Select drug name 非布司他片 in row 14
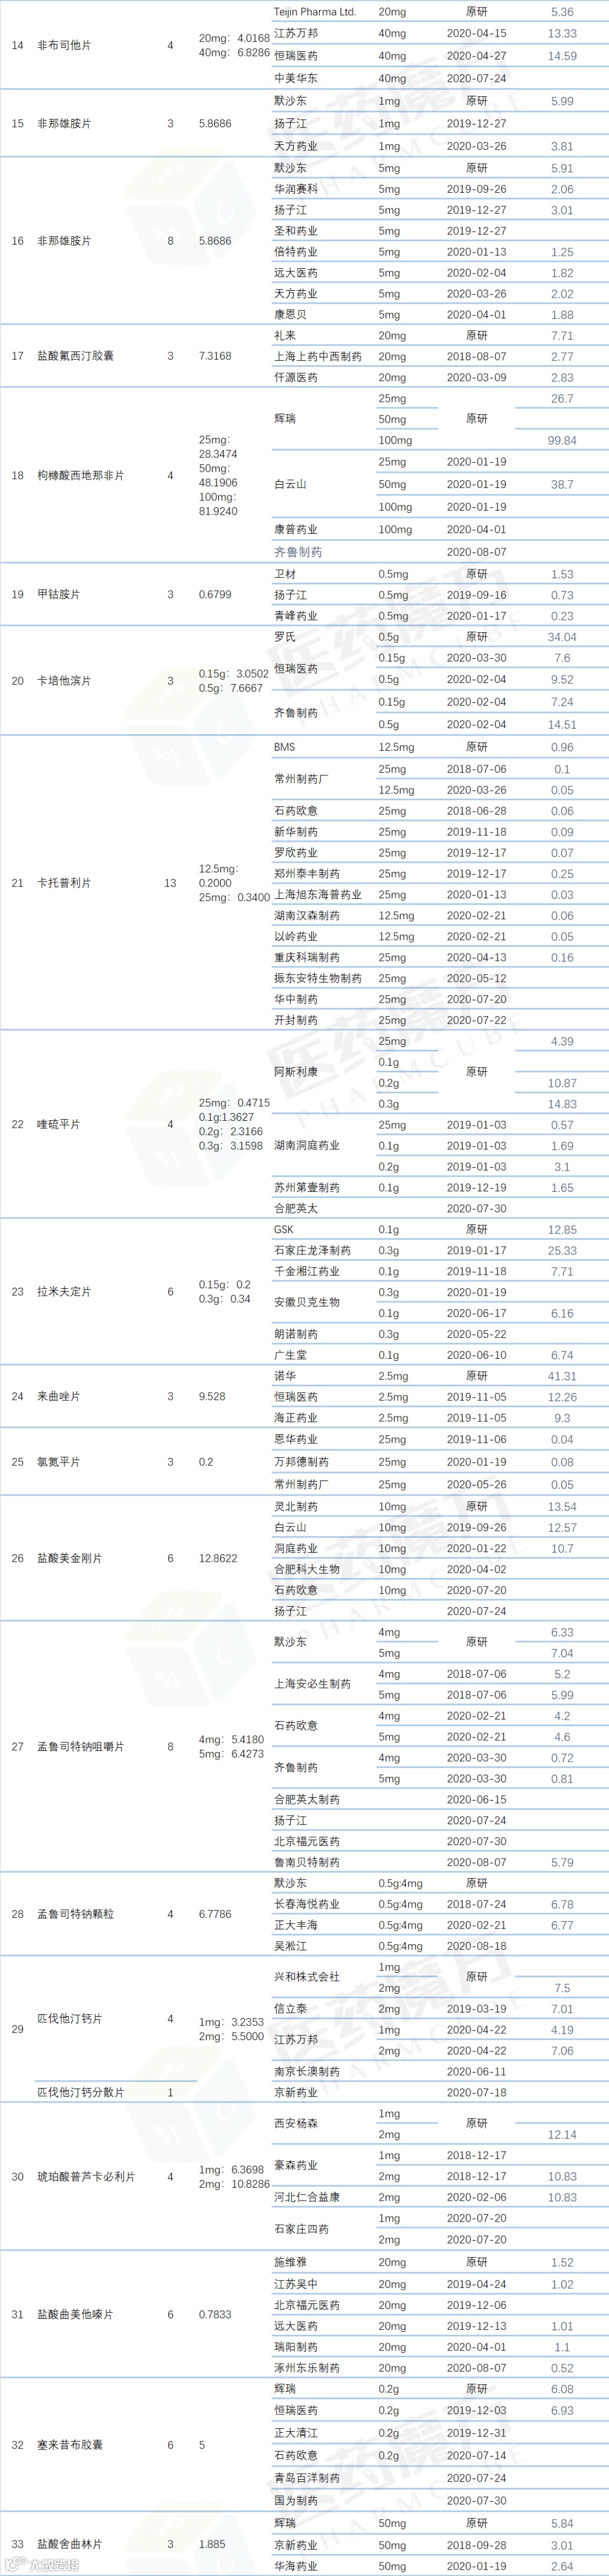Image resolution: width=609 pixels, height=2576 pixels. (x=64, y=45)
